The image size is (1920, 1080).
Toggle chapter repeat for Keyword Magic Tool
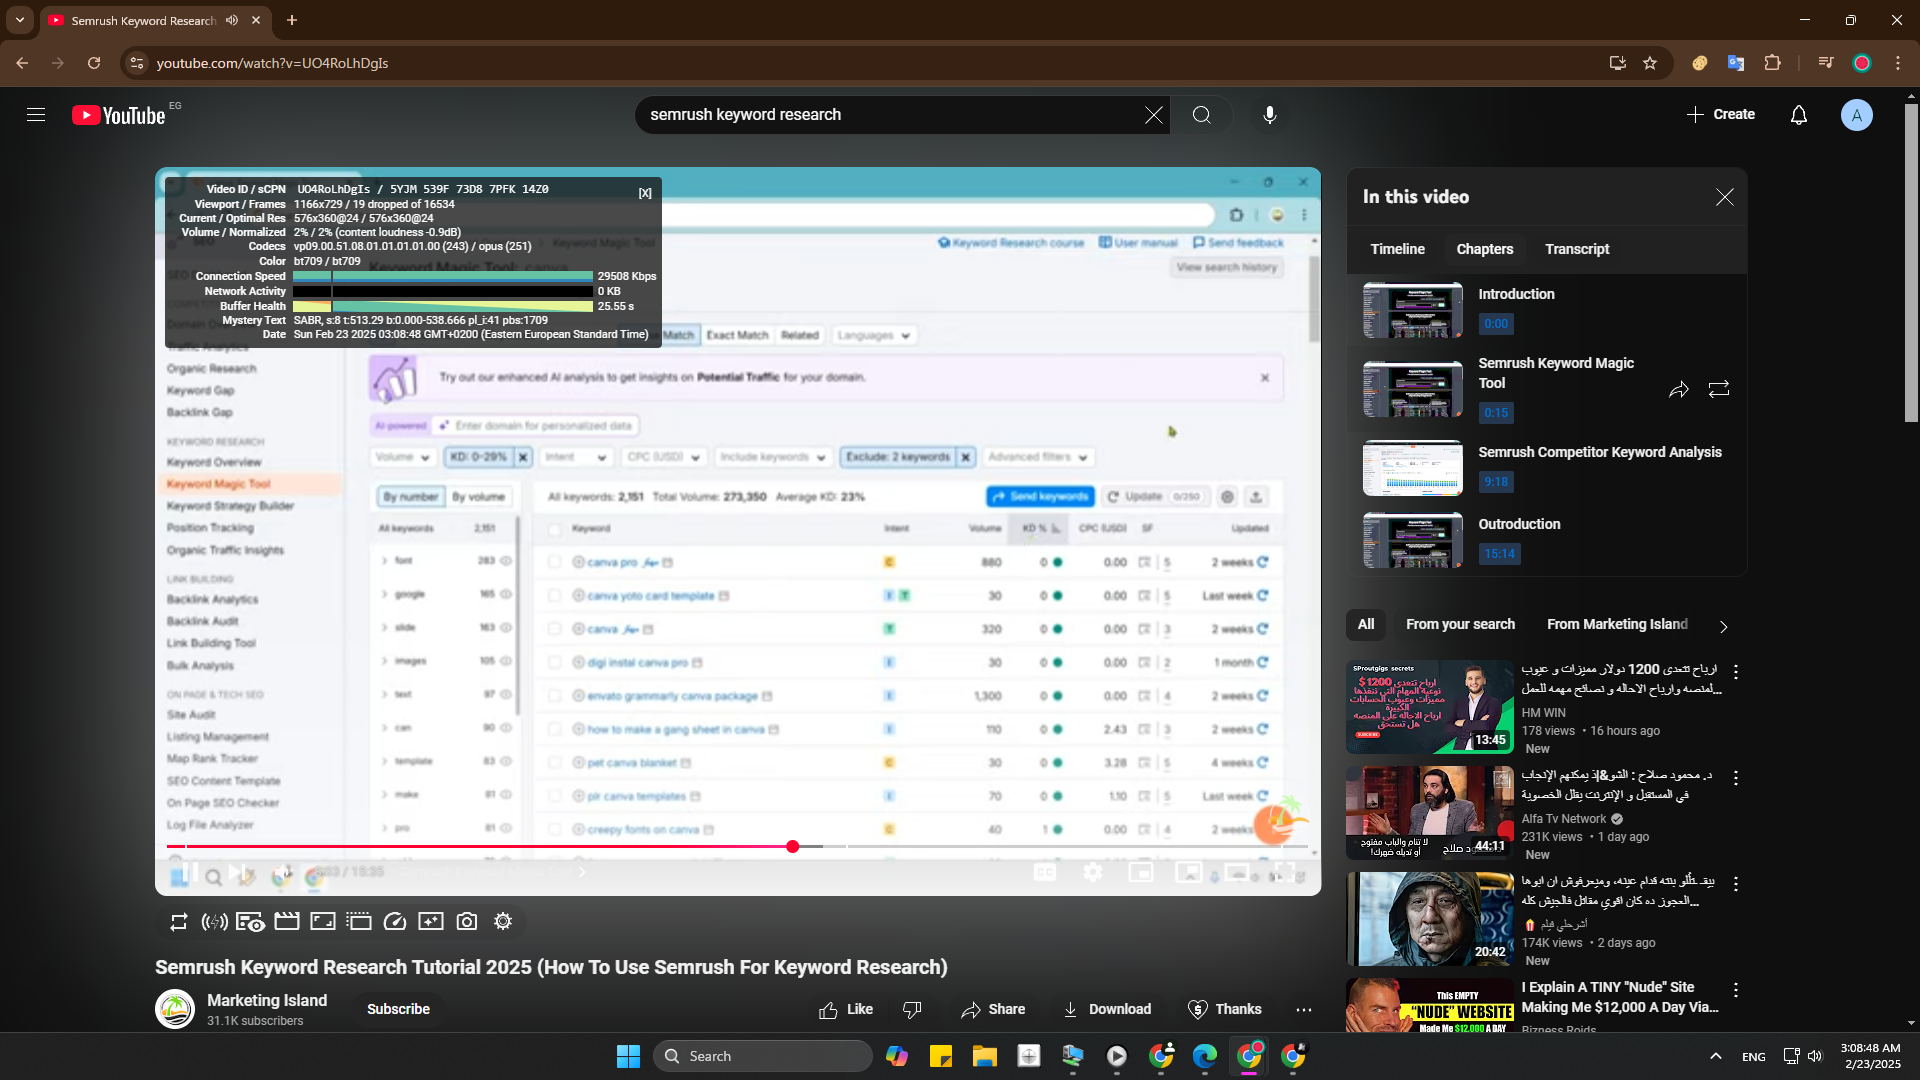(x=1719, y=390)
